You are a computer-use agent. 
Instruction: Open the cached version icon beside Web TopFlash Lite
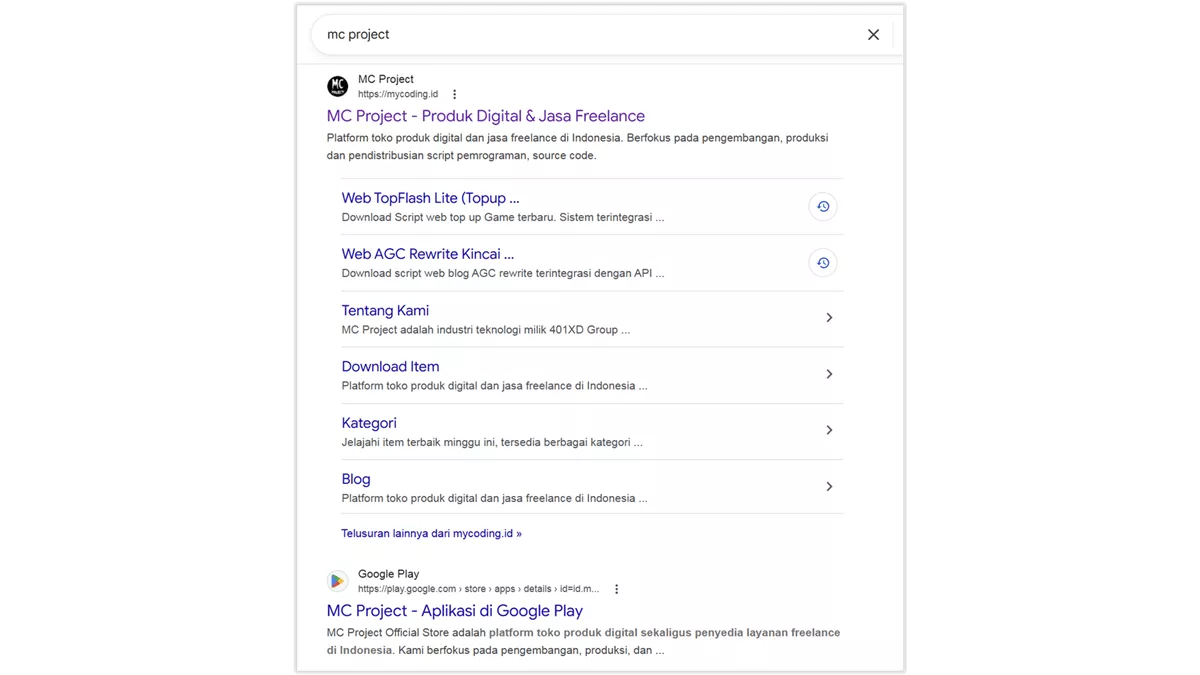point(822,206)
